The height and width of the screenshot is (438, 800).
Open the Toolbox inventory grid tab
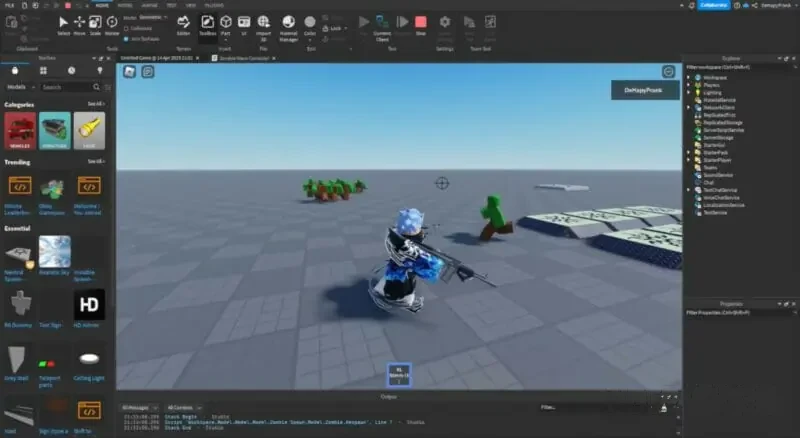click(43, 70)
